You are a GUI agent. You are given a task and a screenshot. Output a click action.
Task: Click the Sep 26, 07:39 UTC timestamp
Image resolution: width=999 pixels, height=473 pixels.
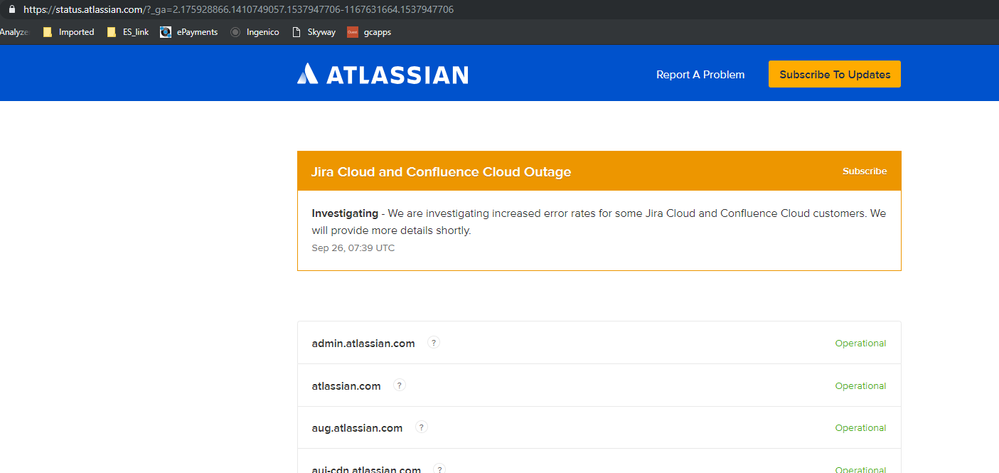click(353, 248)
